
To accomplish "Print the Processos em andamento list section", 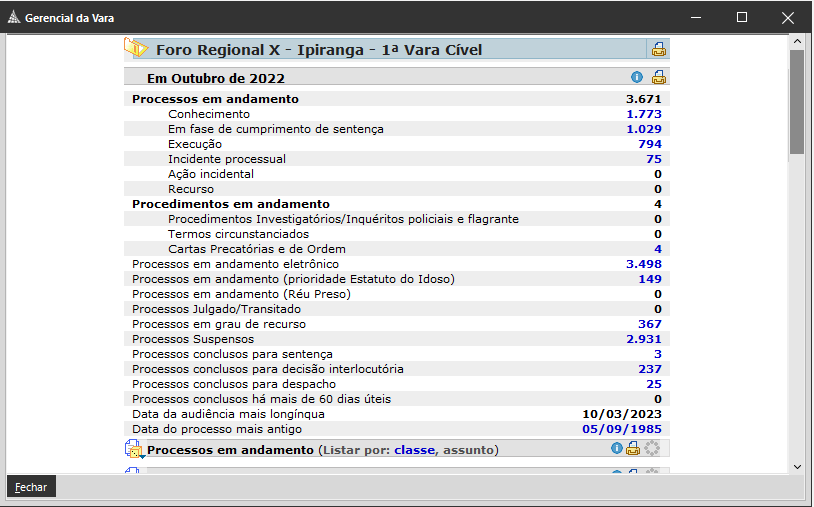I will 633,449.
